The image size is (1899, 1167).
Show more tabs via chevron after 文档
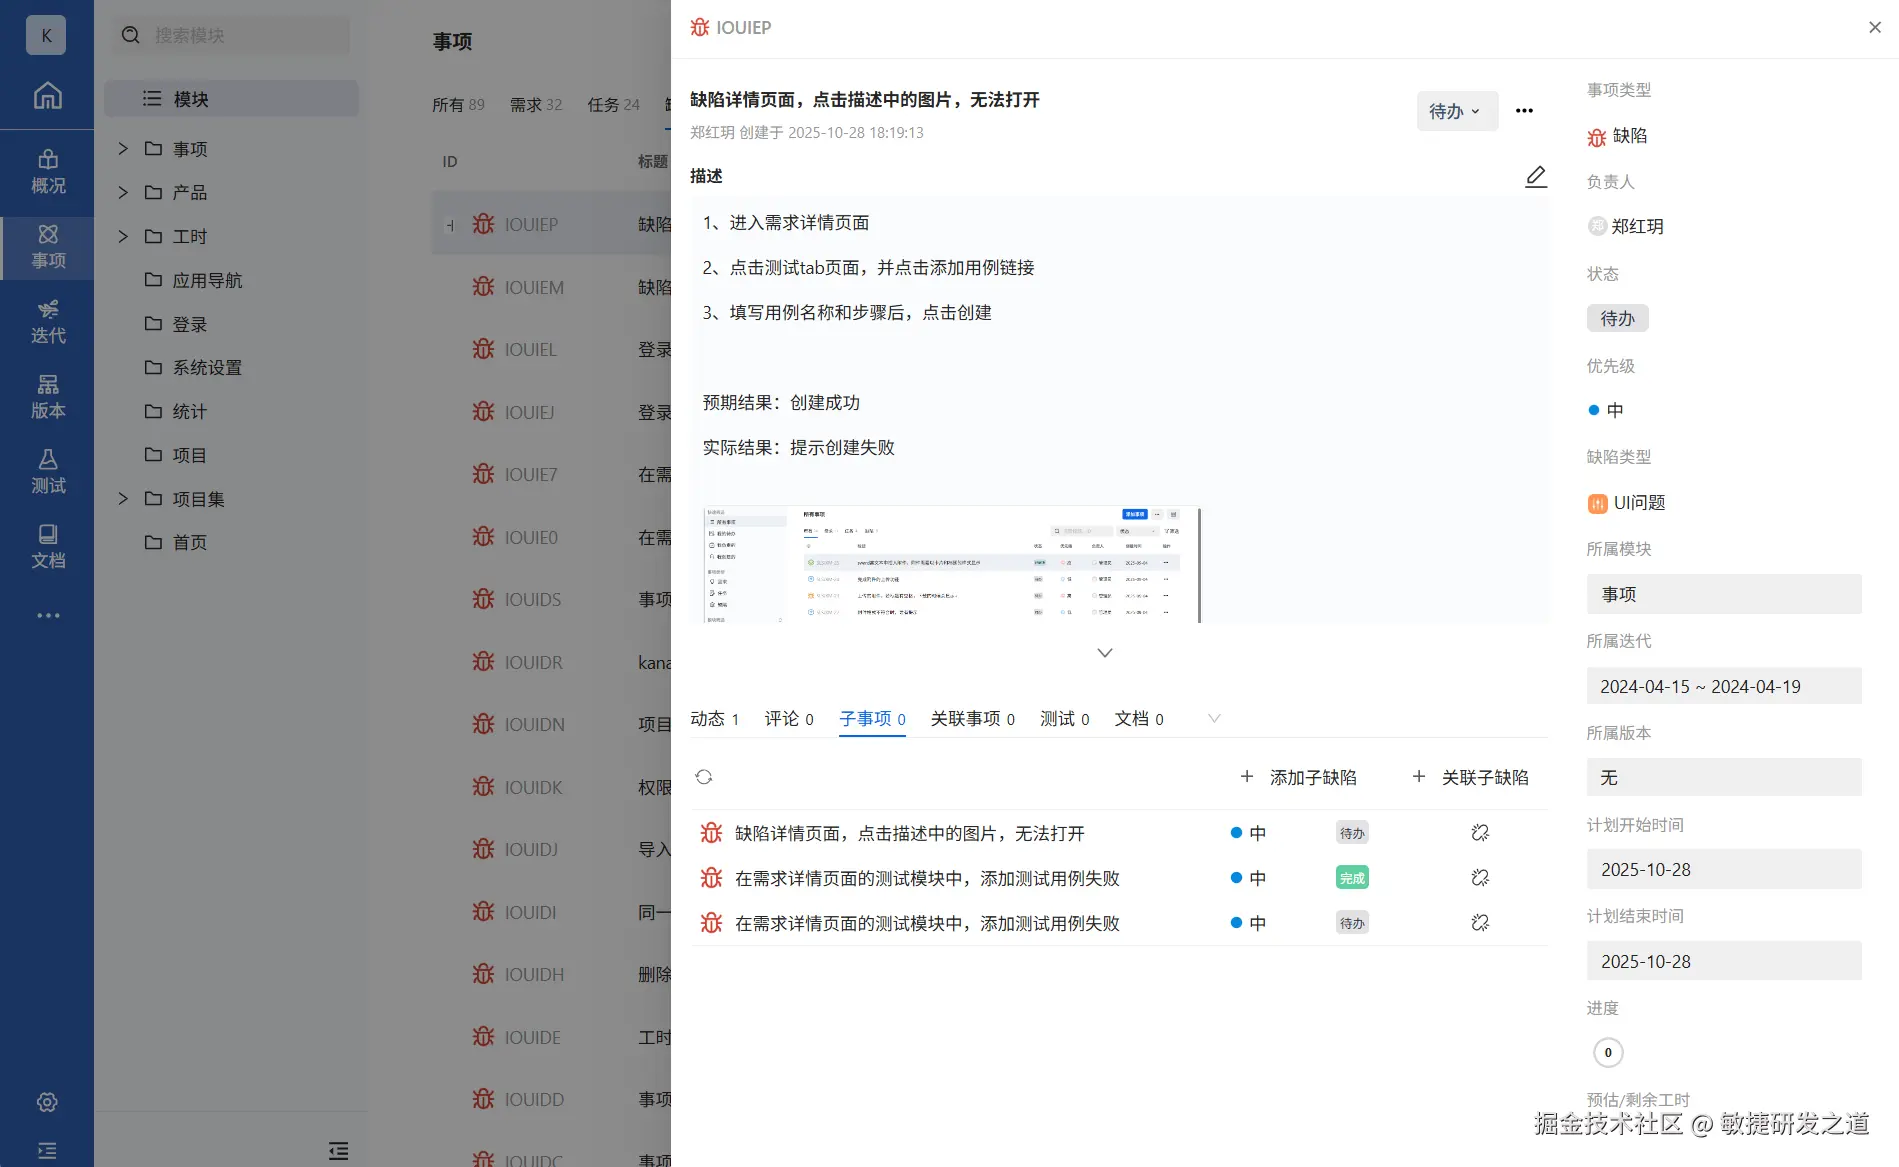pyautogui.click(x=1214, y=718)
